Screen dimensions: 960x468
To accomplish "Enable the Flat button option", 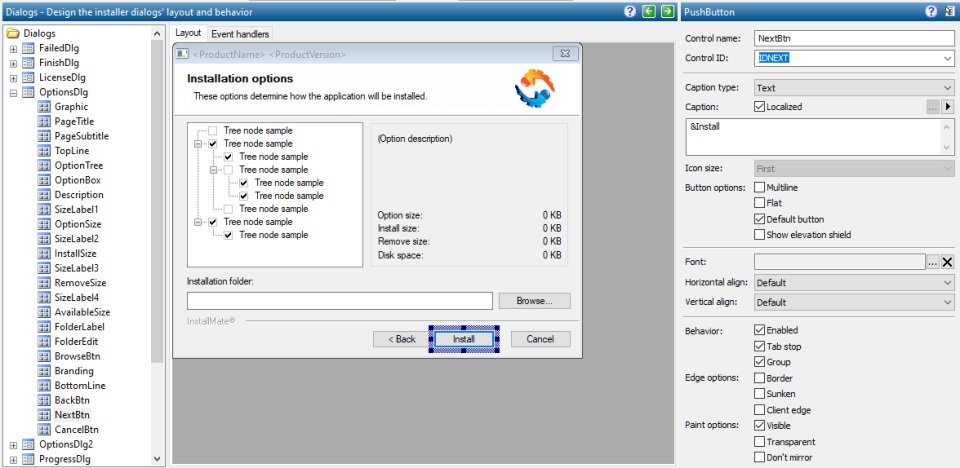I will click(x=760, y=203).
